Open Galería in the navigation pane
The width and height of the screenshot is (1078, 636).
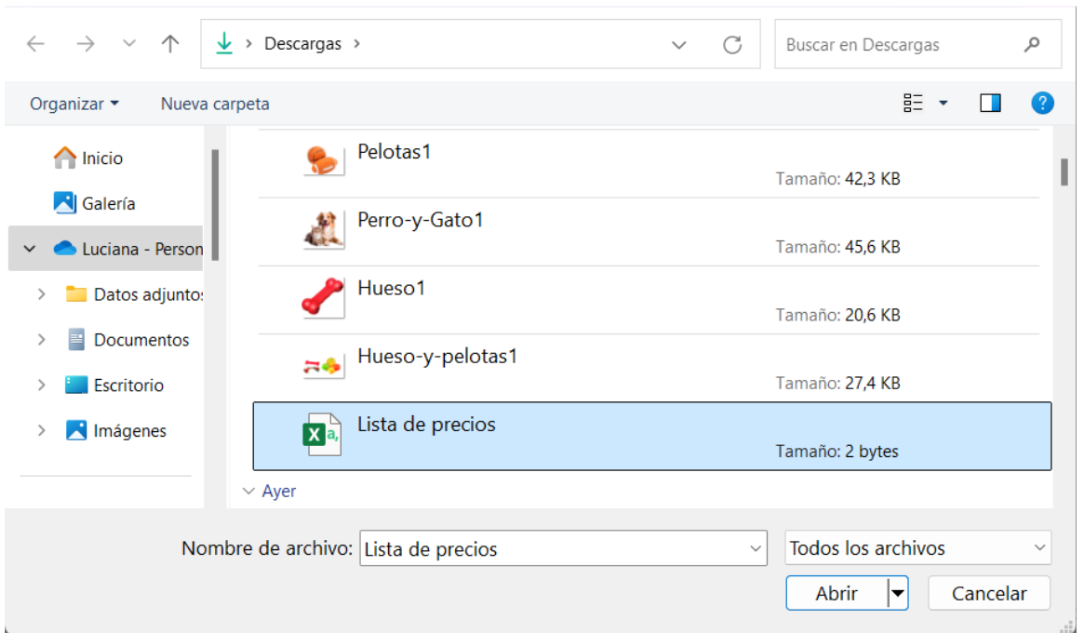click(x=94, y=203)
